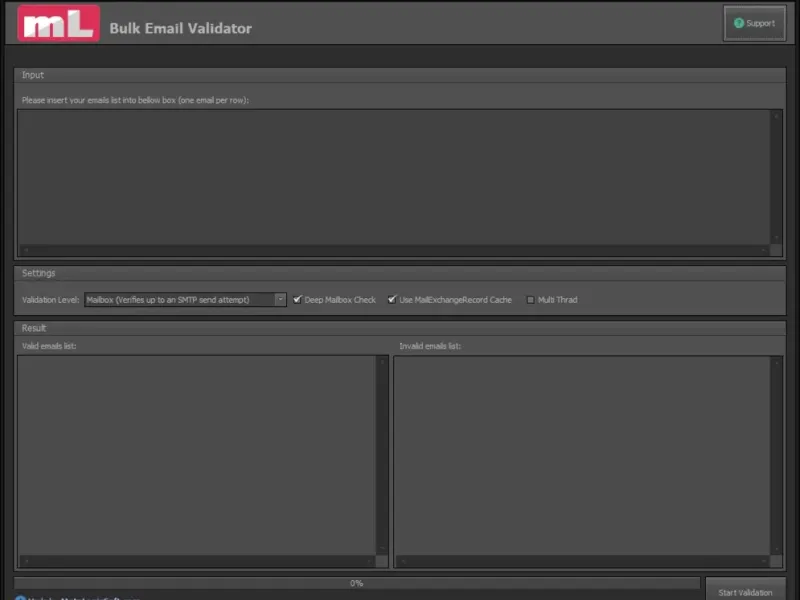Screen dimensions: 800x600
Task: Click the 0% progress bar
Action: click(357, 583)
